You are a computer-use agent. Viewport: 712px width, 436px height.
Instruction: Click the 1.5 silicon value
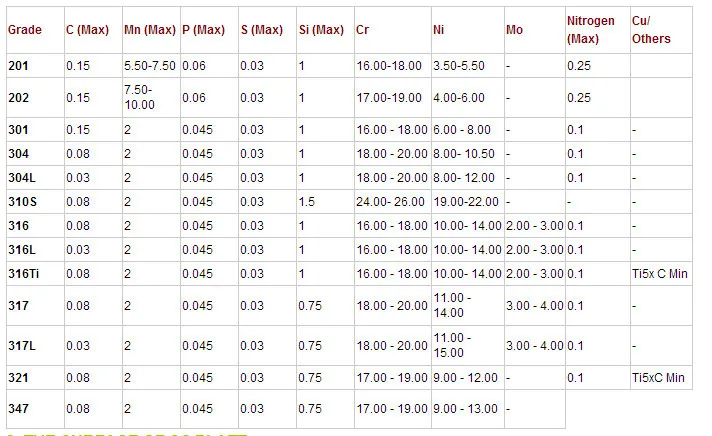tap(304, 202)
